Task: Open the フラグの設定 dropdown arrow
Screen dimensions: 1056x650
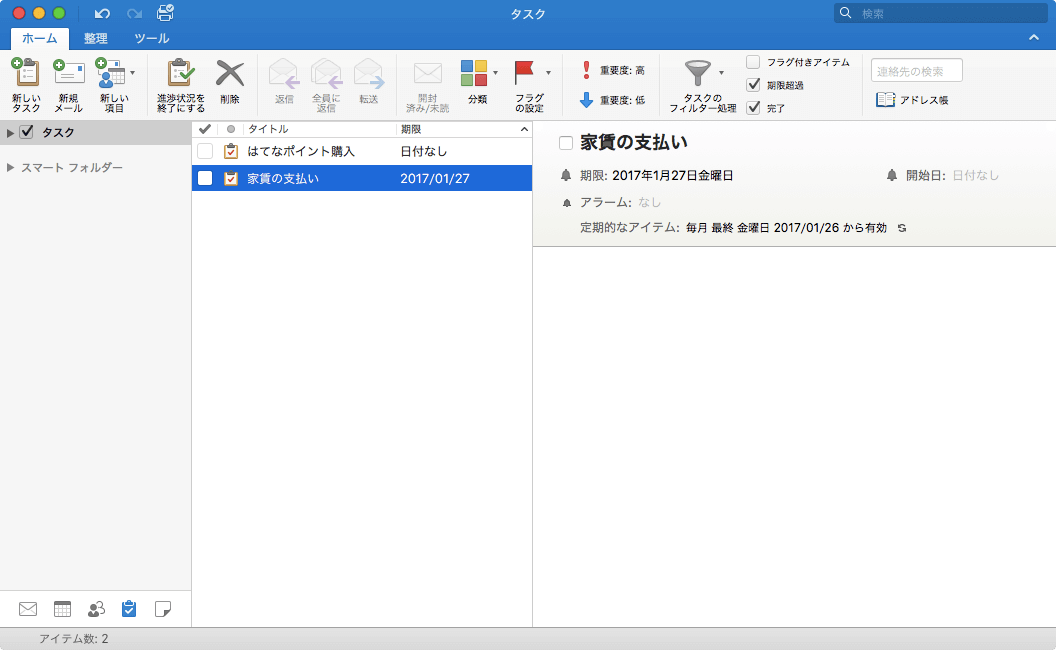Action: (x=548, y=73)
